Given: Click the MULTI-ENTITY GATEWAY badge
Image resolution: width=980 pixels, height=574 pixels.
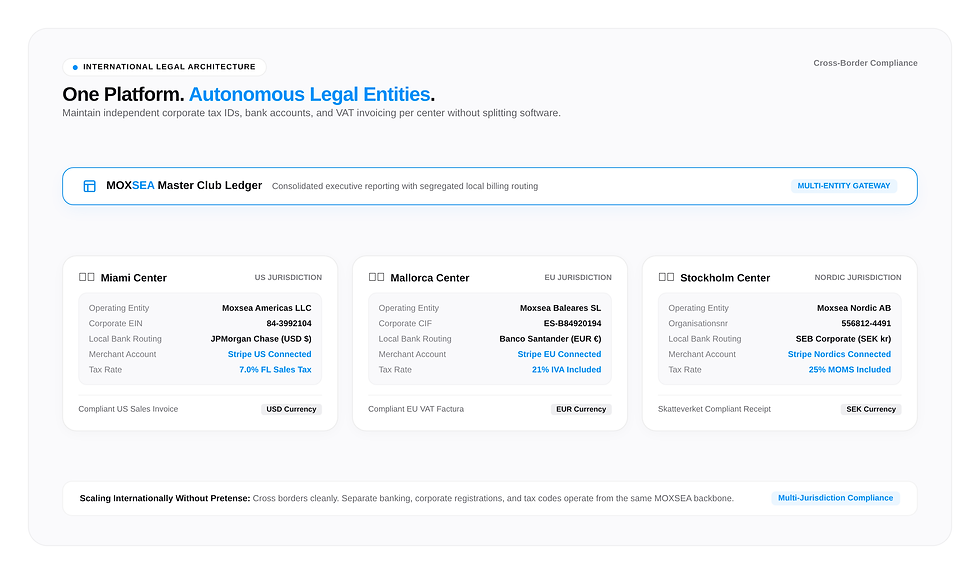Looking at the screenshot, I should (x=844, y=186).
